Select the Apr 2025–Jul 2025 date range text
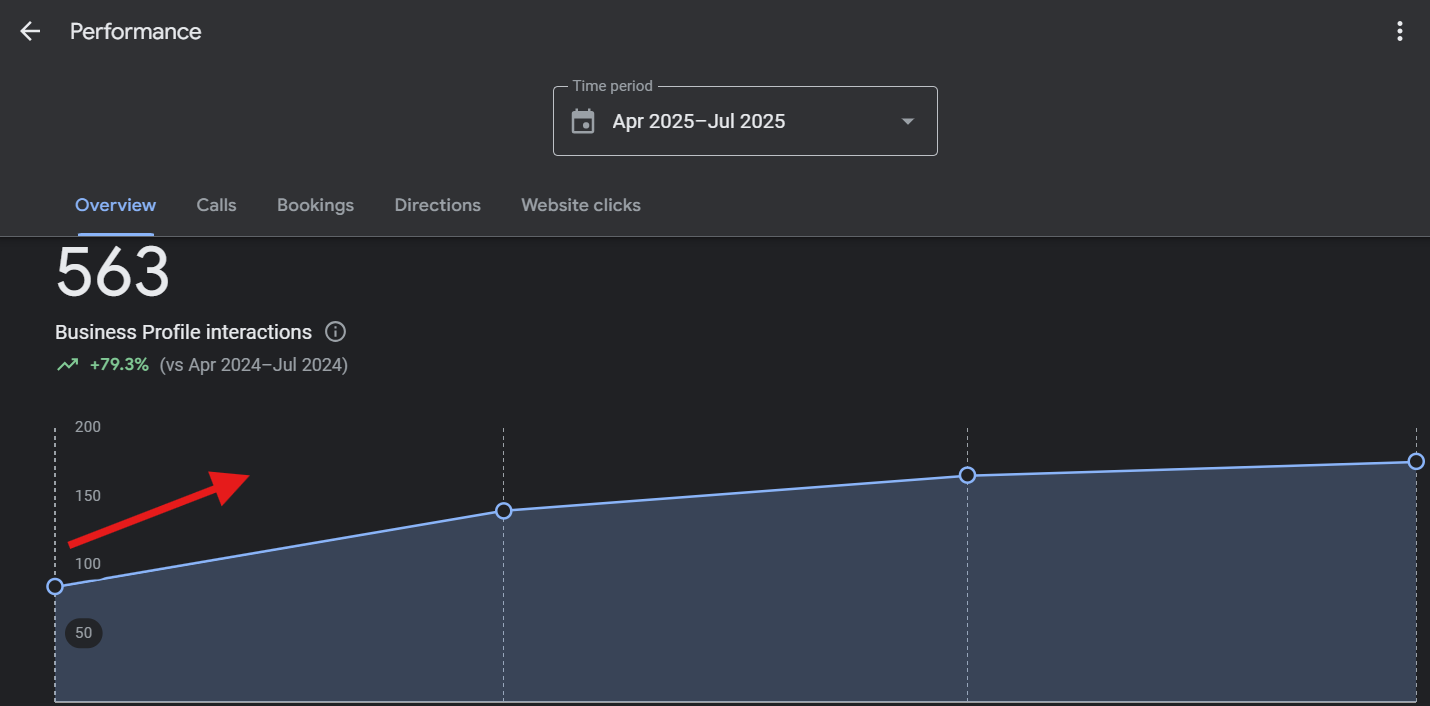Image resolution: width=1430 pixels, height=706 pixels. coord(698,121)
